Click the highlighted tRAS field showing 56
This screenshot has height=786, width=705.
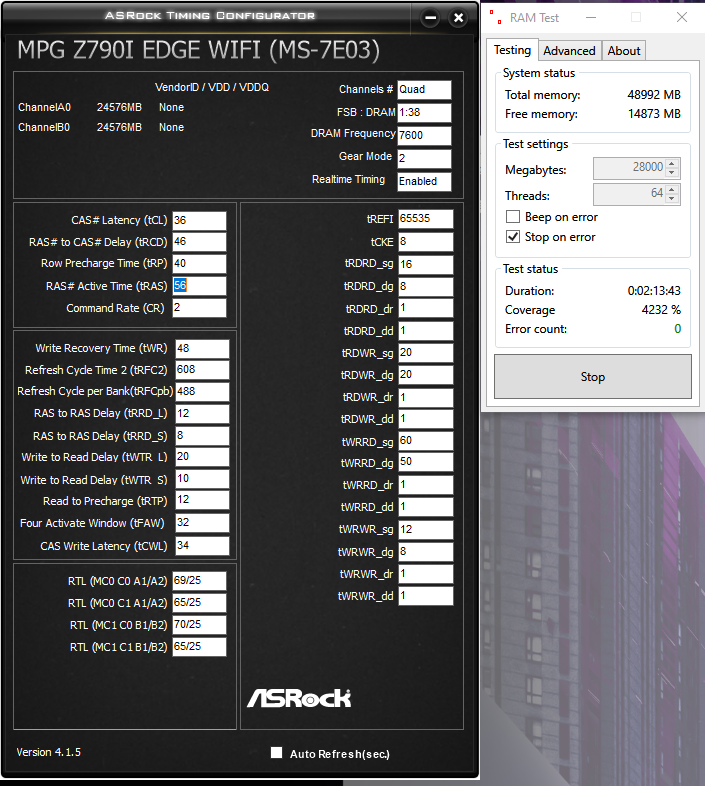(x=199, y=286)
